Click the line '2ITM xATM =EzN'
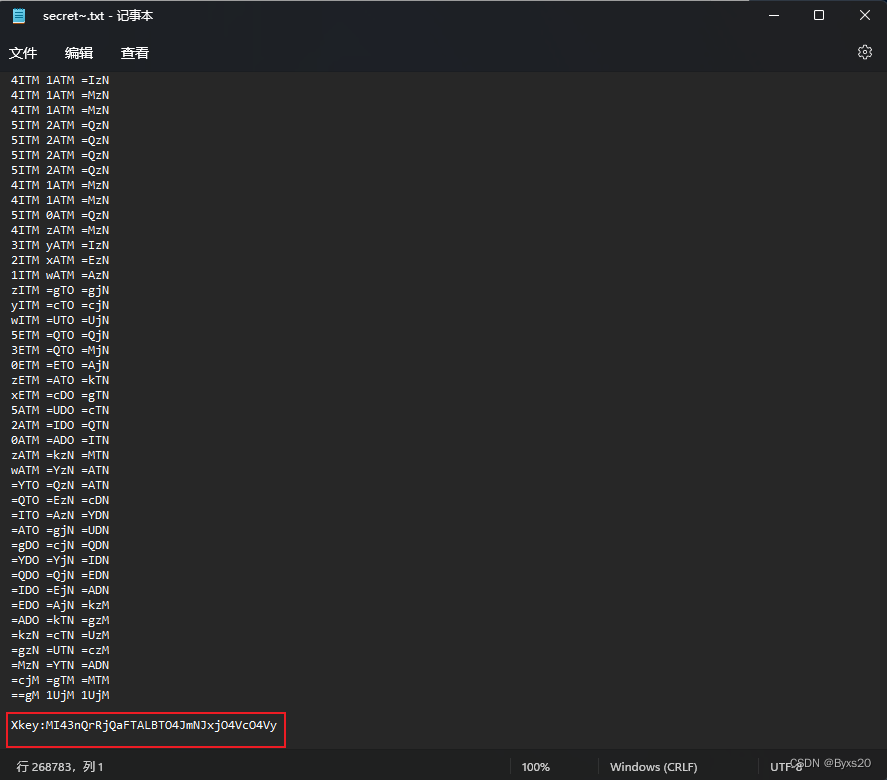This screenshot has width=887, height=780. (60, 260)
